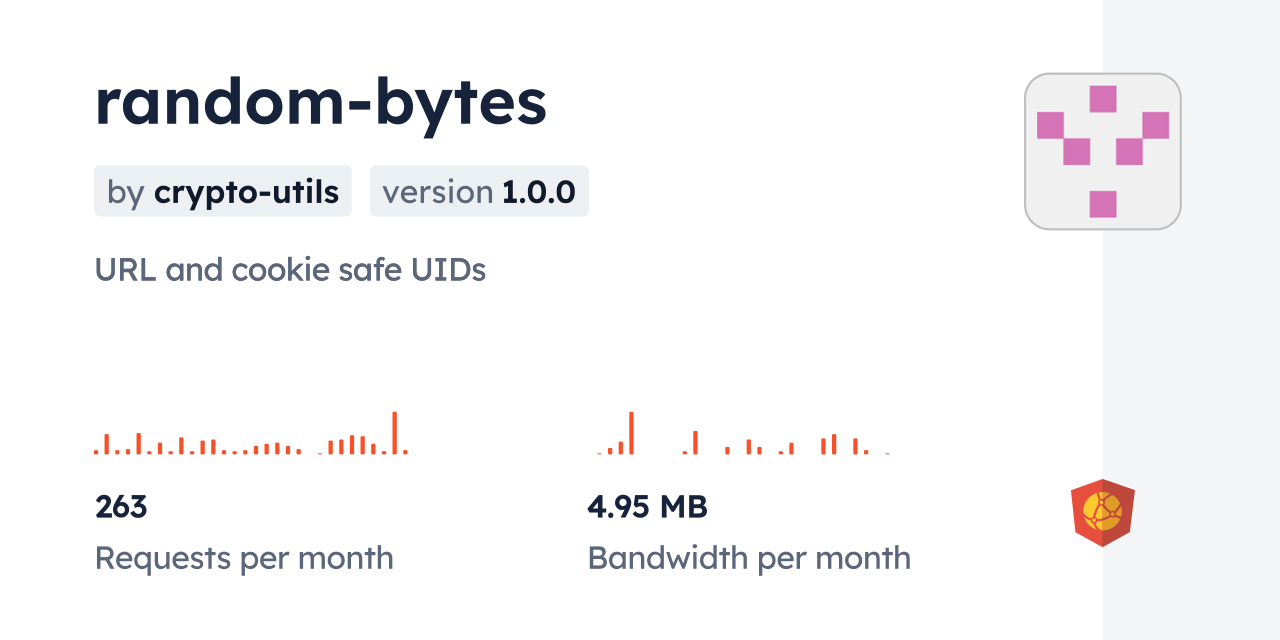Open the requests sparkline chart

click(x=250, y=435)
